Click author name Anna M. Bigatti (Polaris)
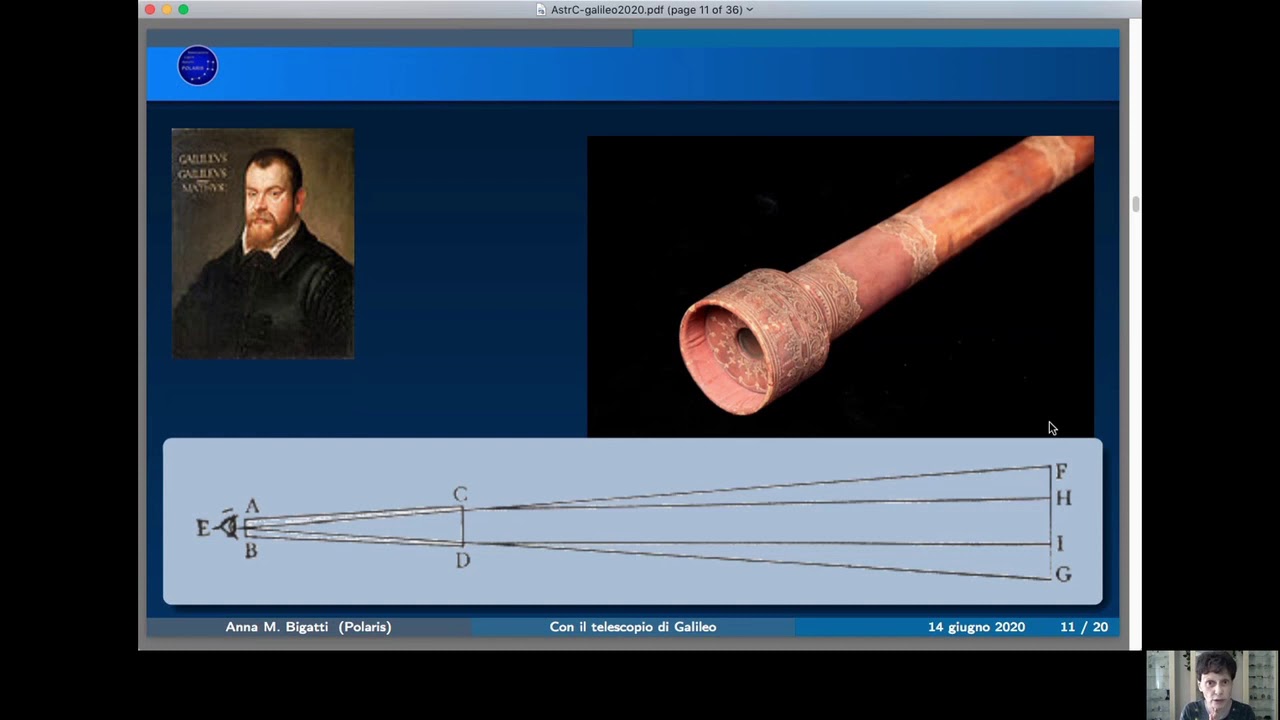1280x720 pixels. coord(308,627)
